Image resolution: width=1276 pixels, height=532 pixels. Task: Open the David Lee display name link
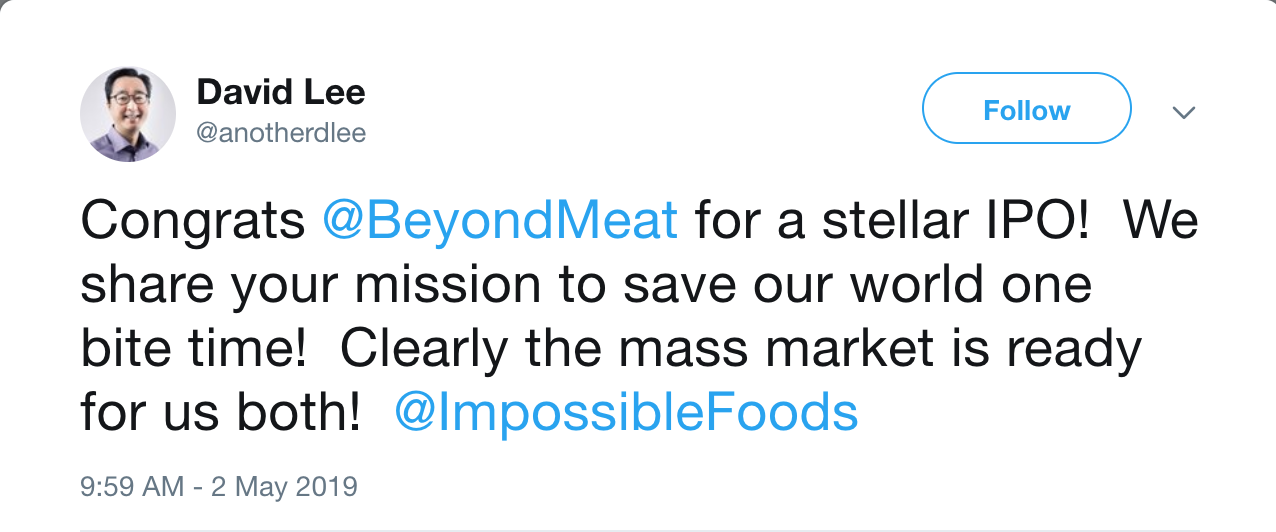click(281, 92)
